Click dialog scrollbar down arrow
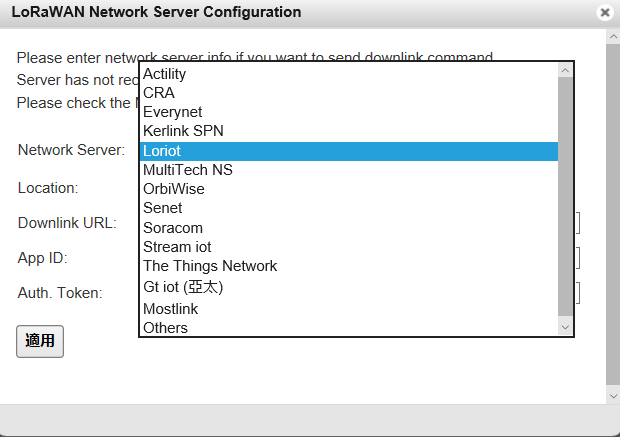Image resolution: width=621 pixels, height=438 pixels. 613,396
